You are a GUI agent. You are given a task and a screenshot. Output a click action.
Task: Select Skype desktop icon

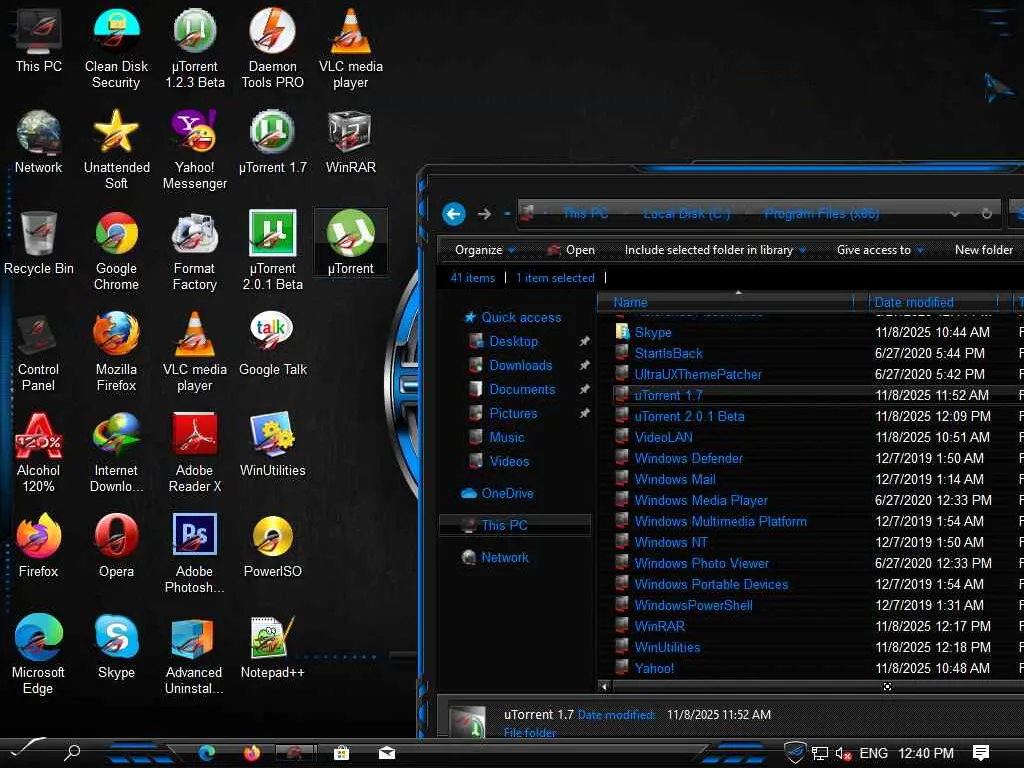pyautogui.click(x=116, y=647)
